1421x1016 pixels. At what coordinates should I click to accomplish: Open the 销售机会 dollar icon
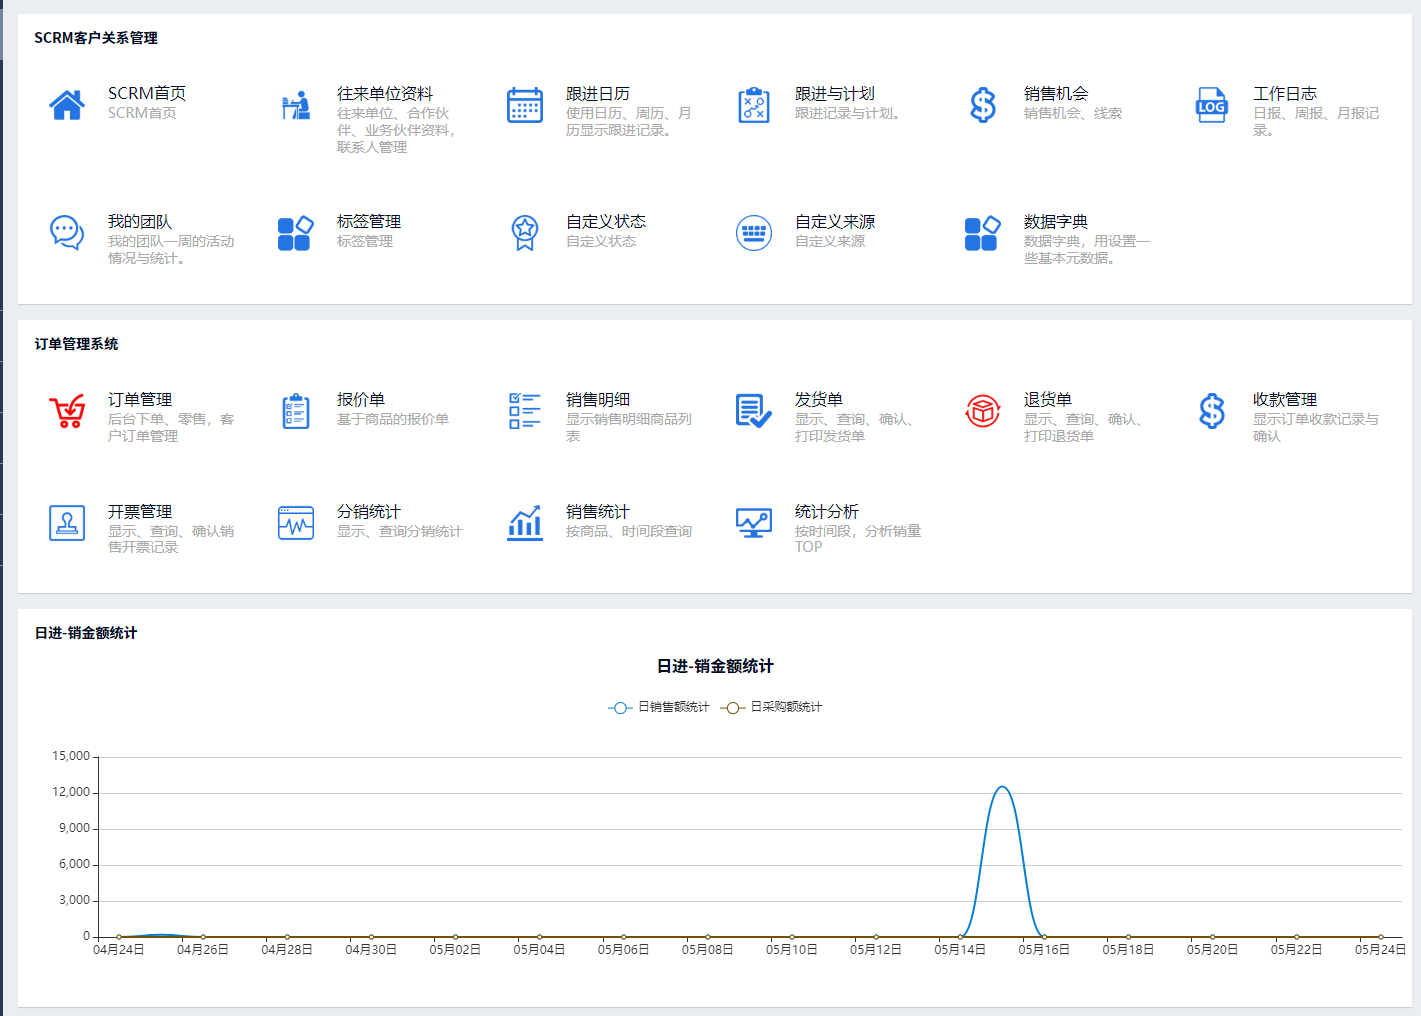[983, 105]
